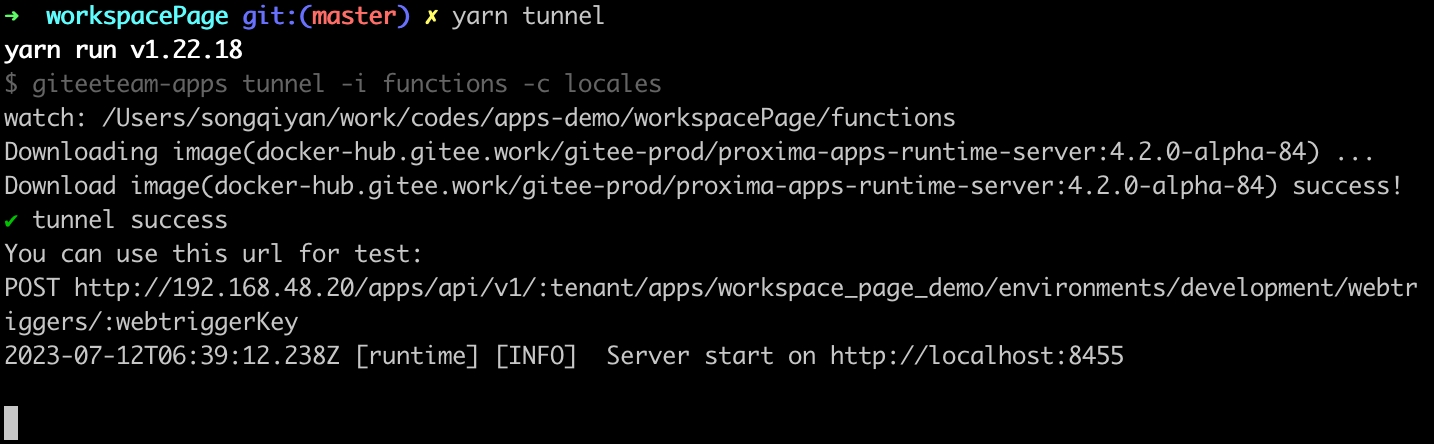Click the terminal cursor block

click(x=11, y=423)
